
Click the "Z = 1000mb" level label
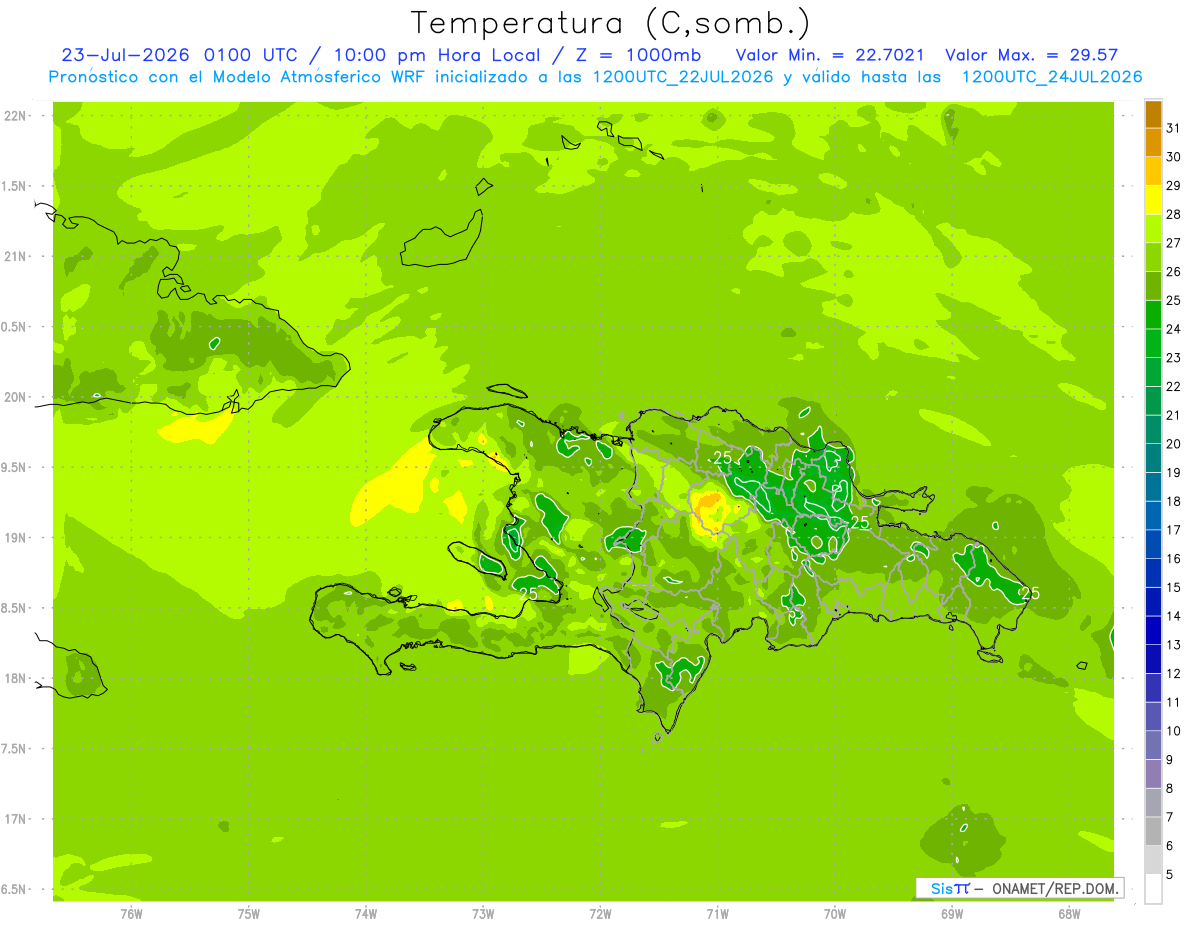640,55
